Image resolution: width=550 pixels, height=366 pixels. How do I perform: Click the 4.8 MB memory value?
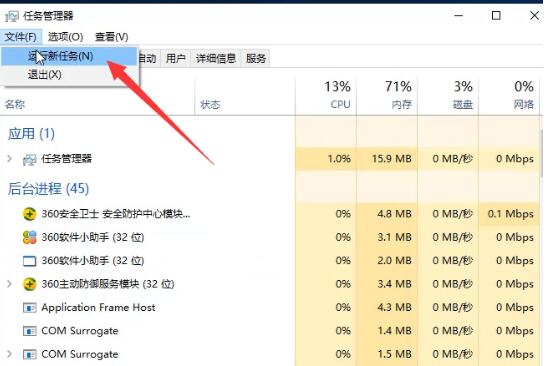click(x=394, y=214)
